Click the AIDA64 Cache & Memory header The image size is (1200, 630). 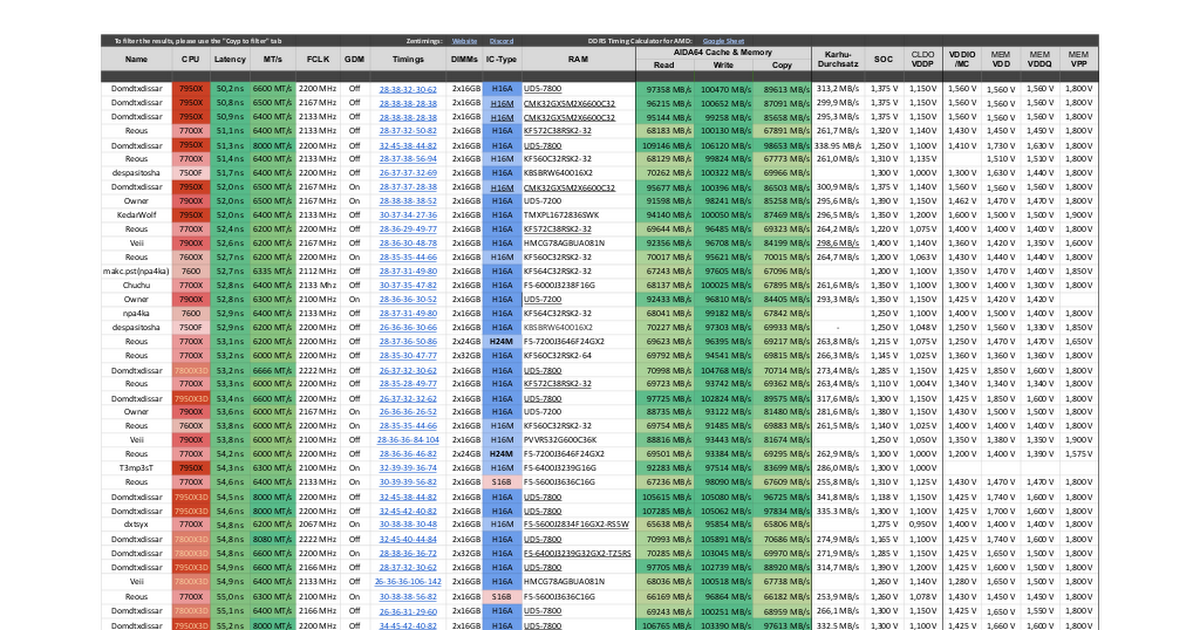pos(723,52)
